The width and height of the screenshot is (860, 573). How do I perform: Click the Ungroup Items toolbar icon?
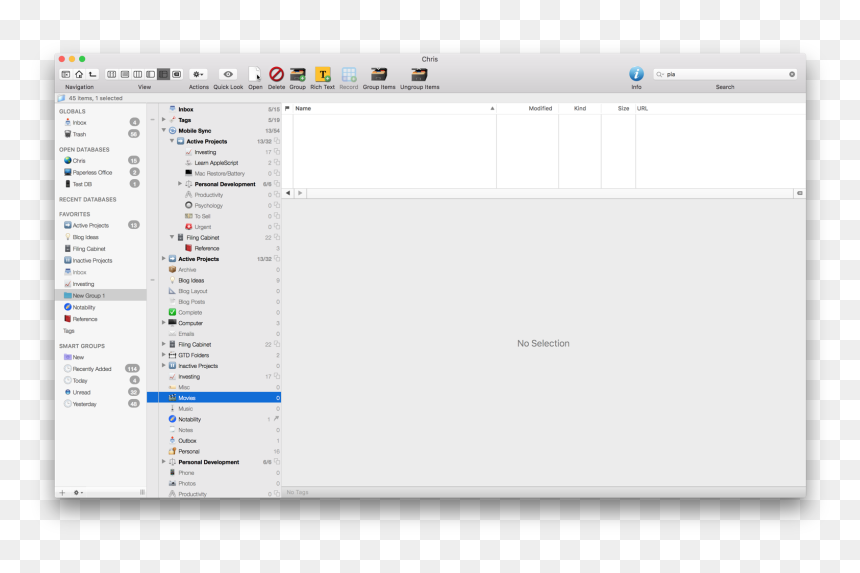tap(419, 74)
